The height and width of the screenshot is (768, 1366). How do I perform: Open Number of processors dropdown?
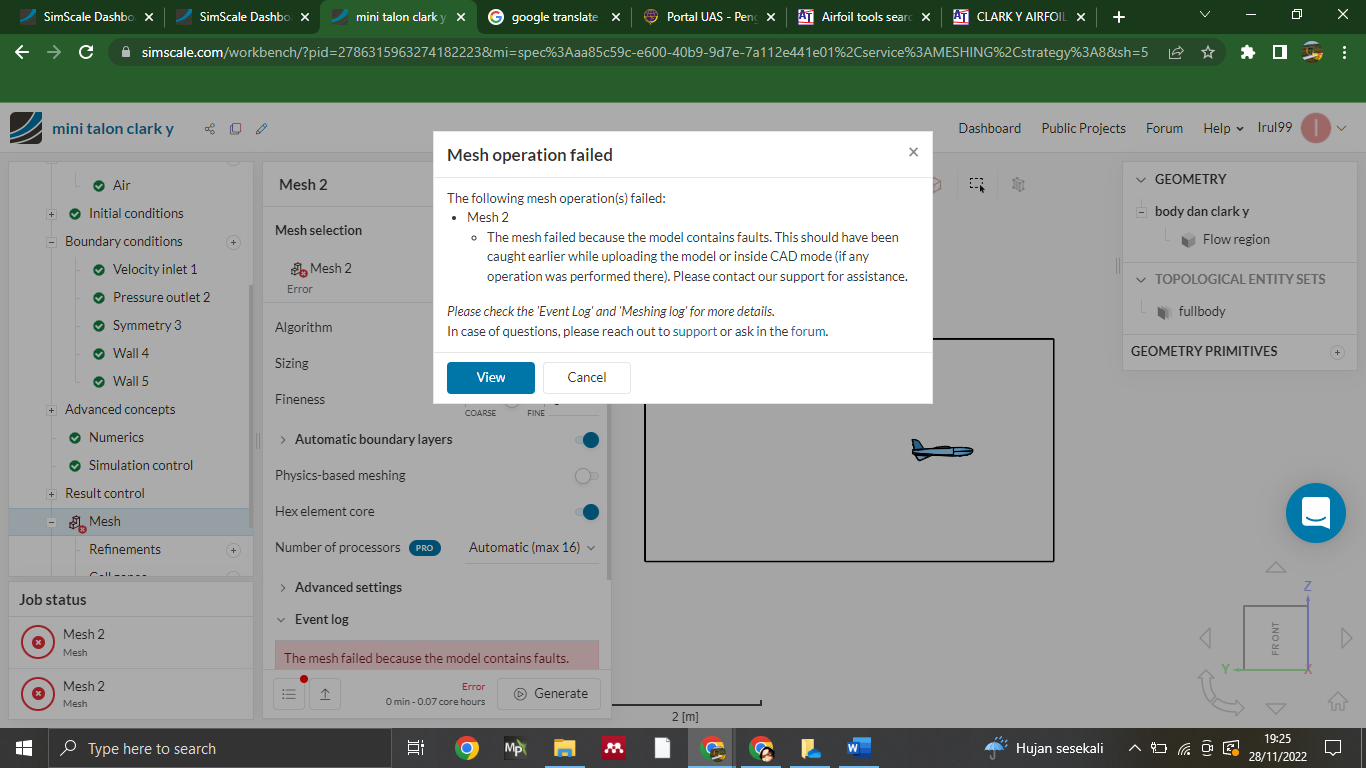point(532,548)
